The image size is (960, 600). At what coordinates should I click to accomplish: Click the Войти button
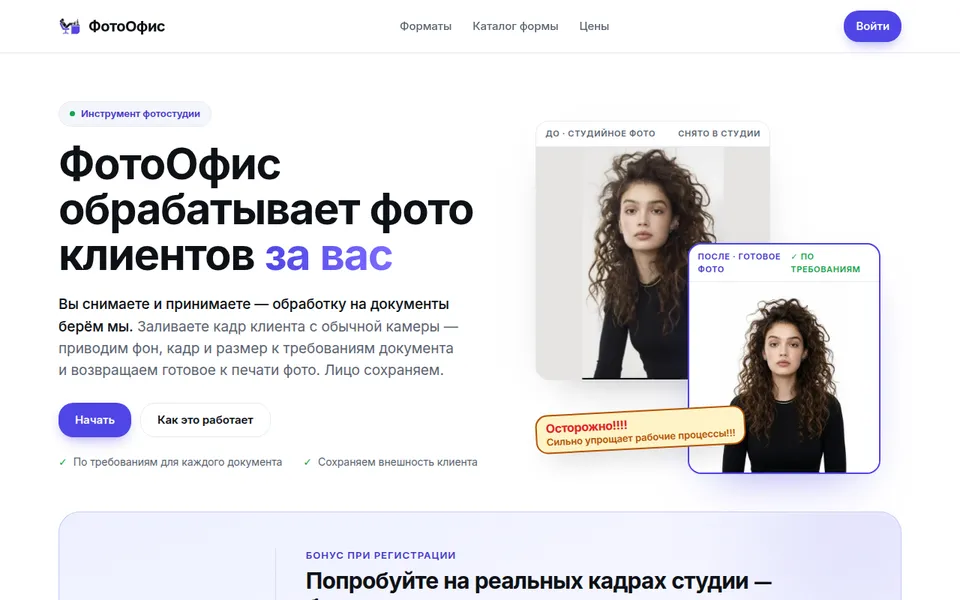pos(872,26)
